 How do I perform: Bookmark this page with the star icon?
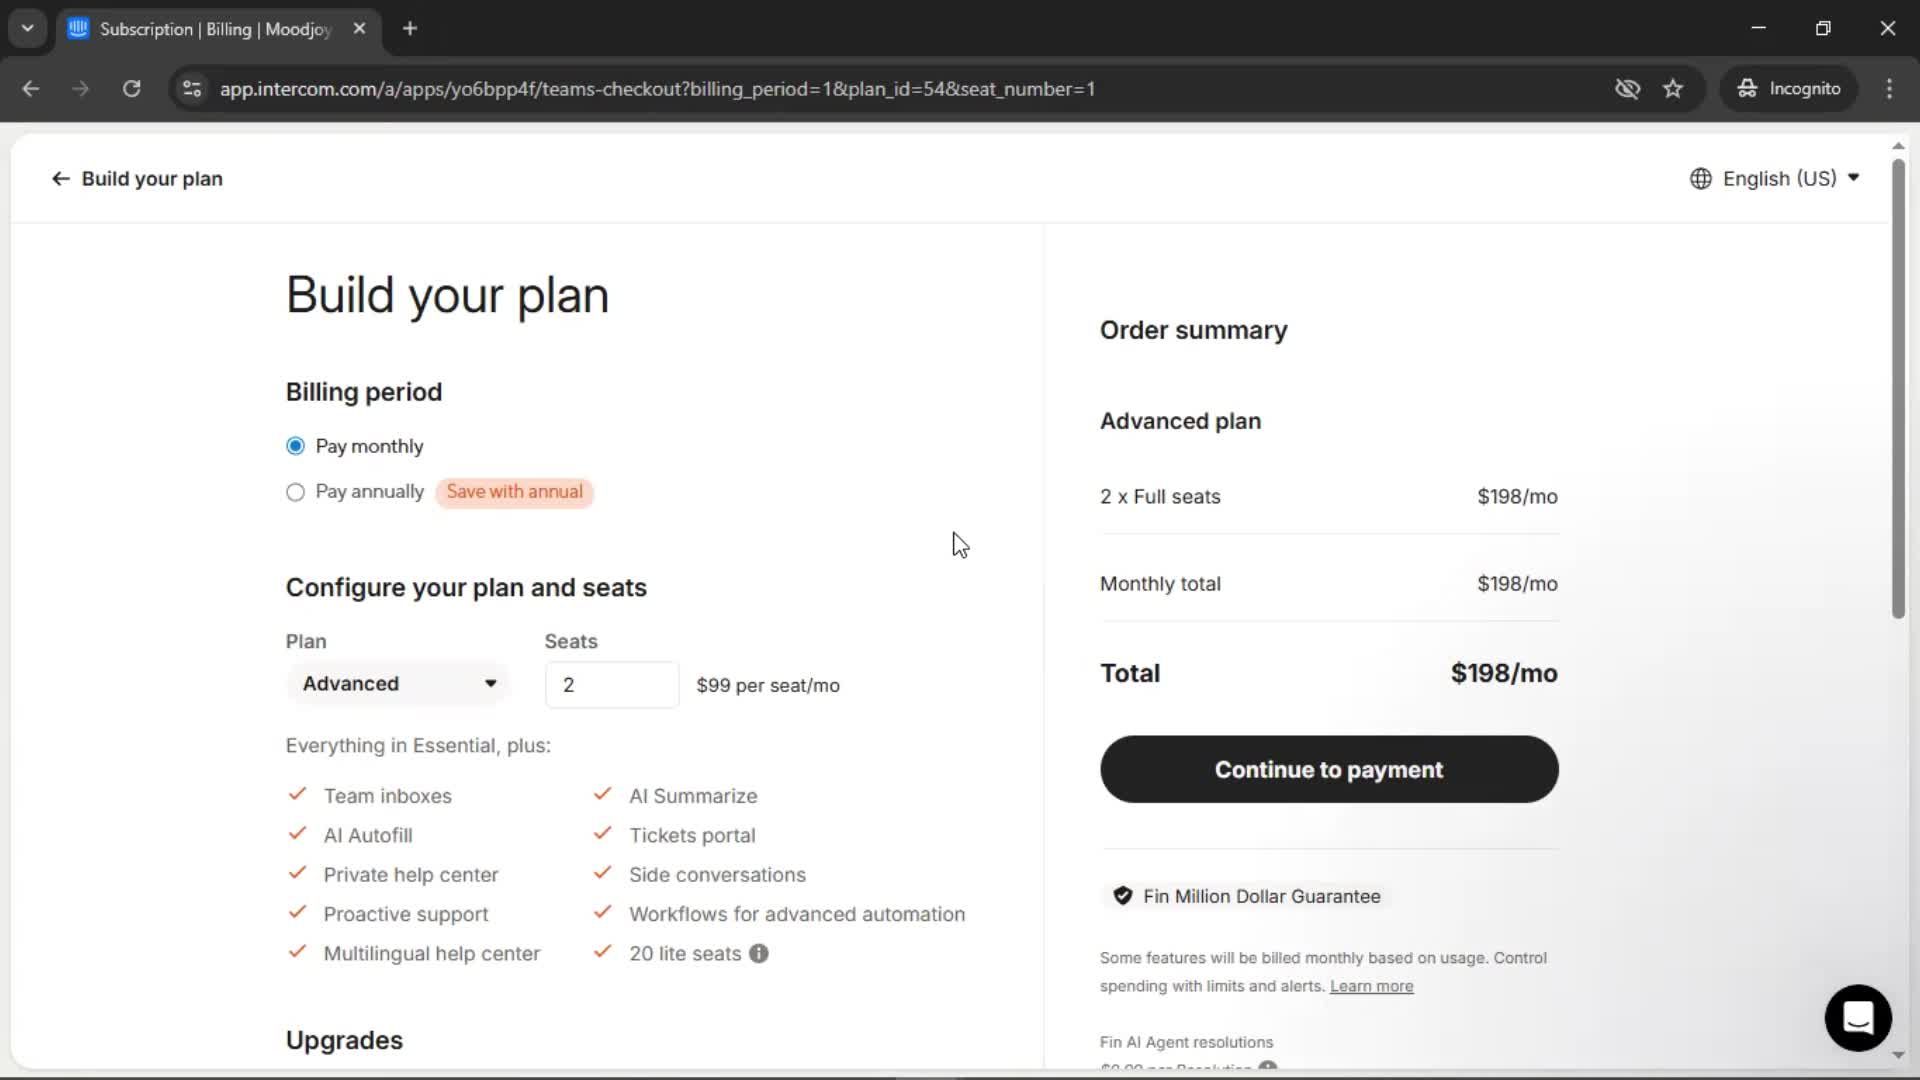pos(1673,89)
